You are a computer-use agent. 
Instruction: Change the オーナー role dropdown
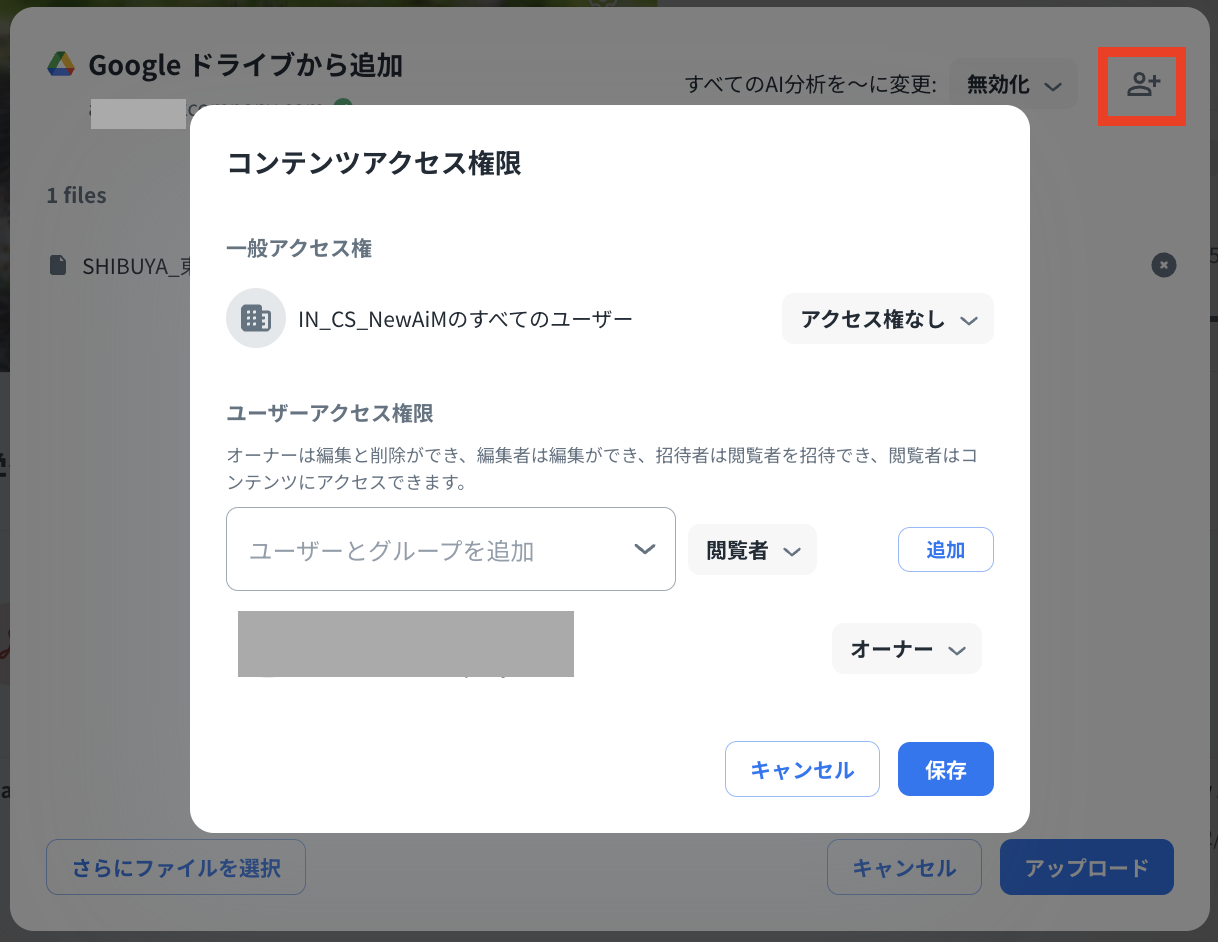tap(906, 649)
